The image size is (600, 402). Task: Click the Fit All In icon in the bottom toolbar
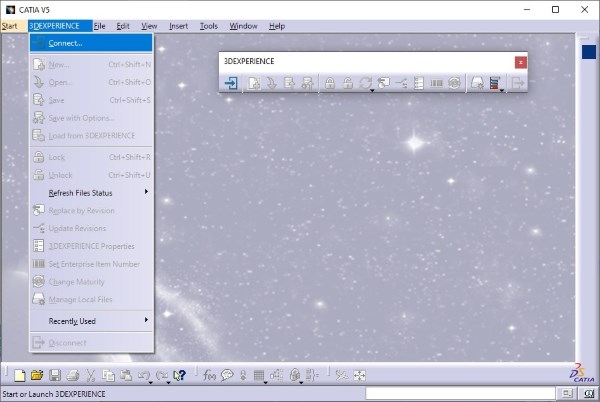click(359, 375)
